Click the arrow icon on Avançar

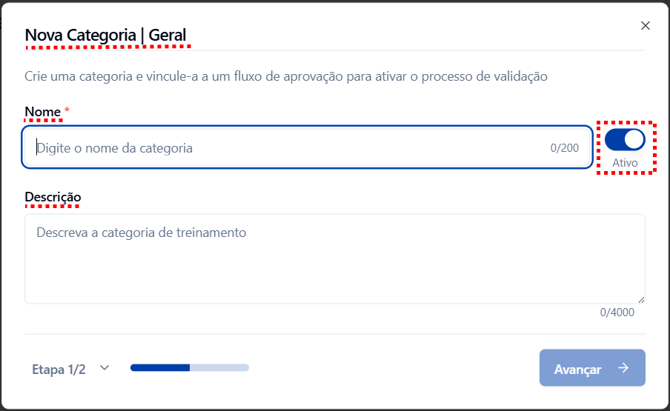pyautogui.click(x=623, y=368)
